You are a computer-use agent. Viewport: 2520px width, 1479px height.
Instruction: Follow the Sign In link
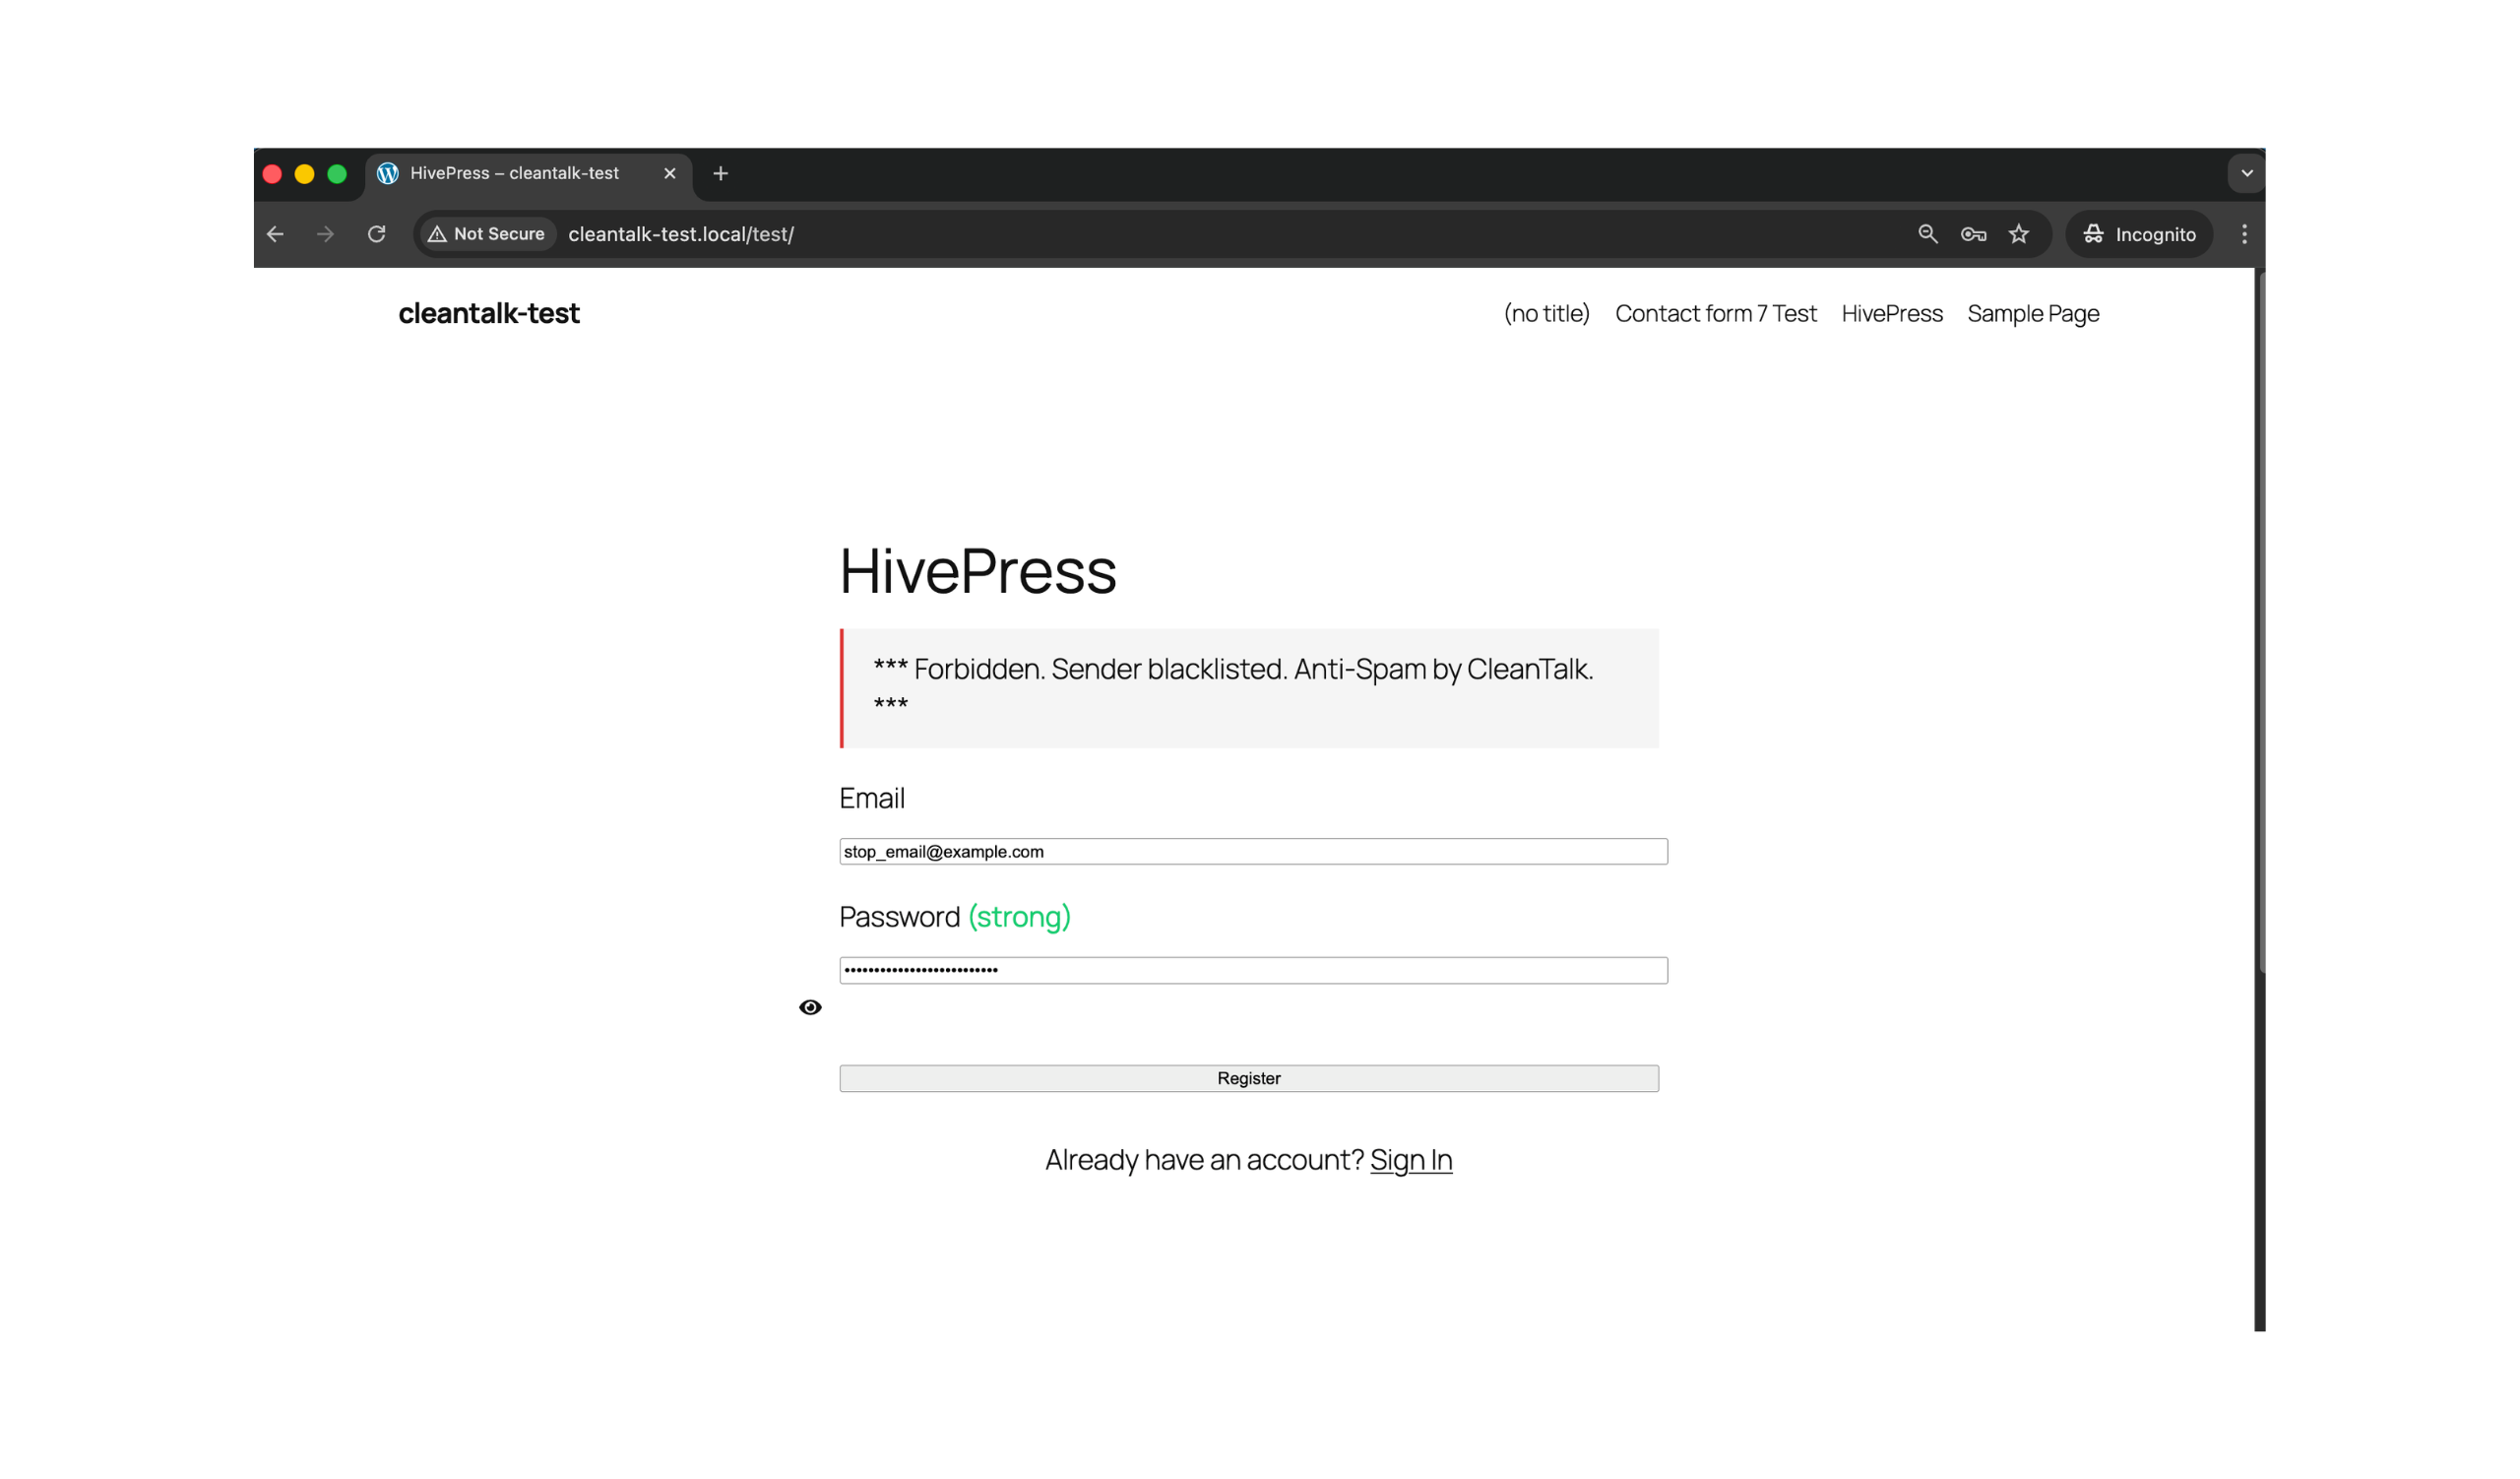click(x=1410, y=1159)
